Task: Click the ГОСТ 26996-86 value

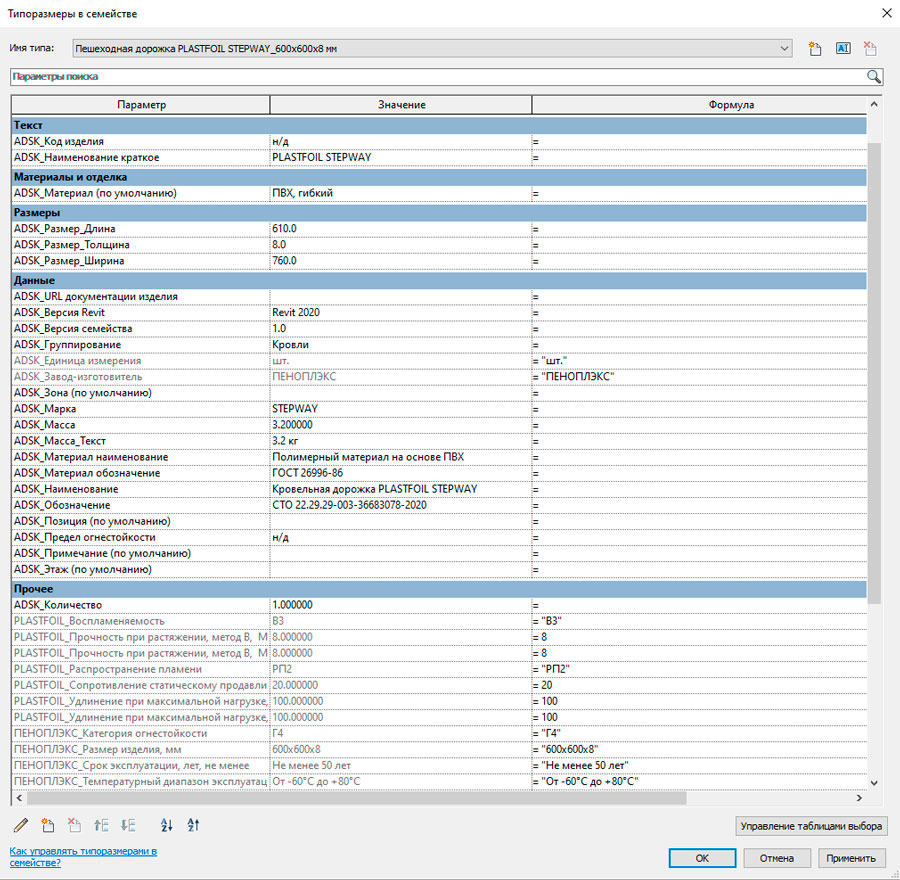Action: (x=307, y=474)
